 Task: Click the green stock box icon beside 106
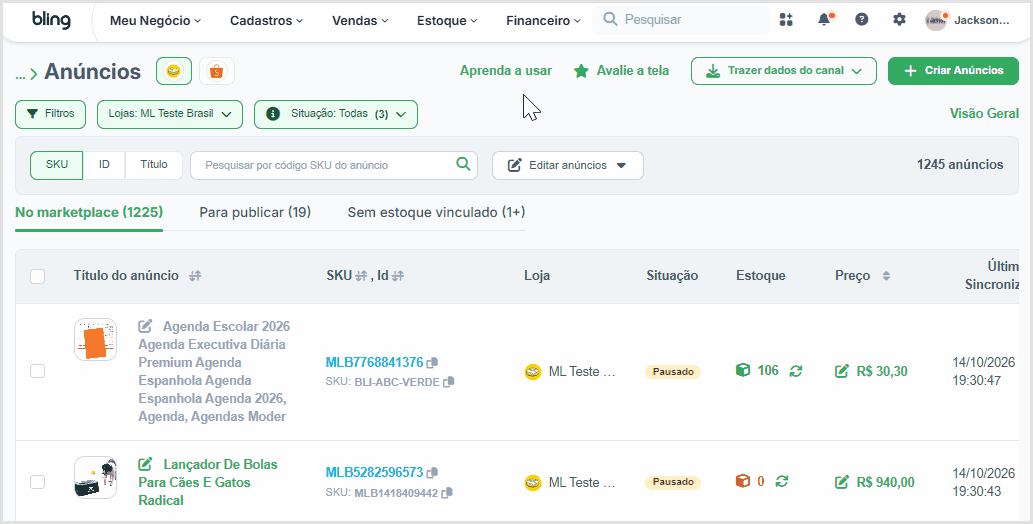tap(742, 370)
